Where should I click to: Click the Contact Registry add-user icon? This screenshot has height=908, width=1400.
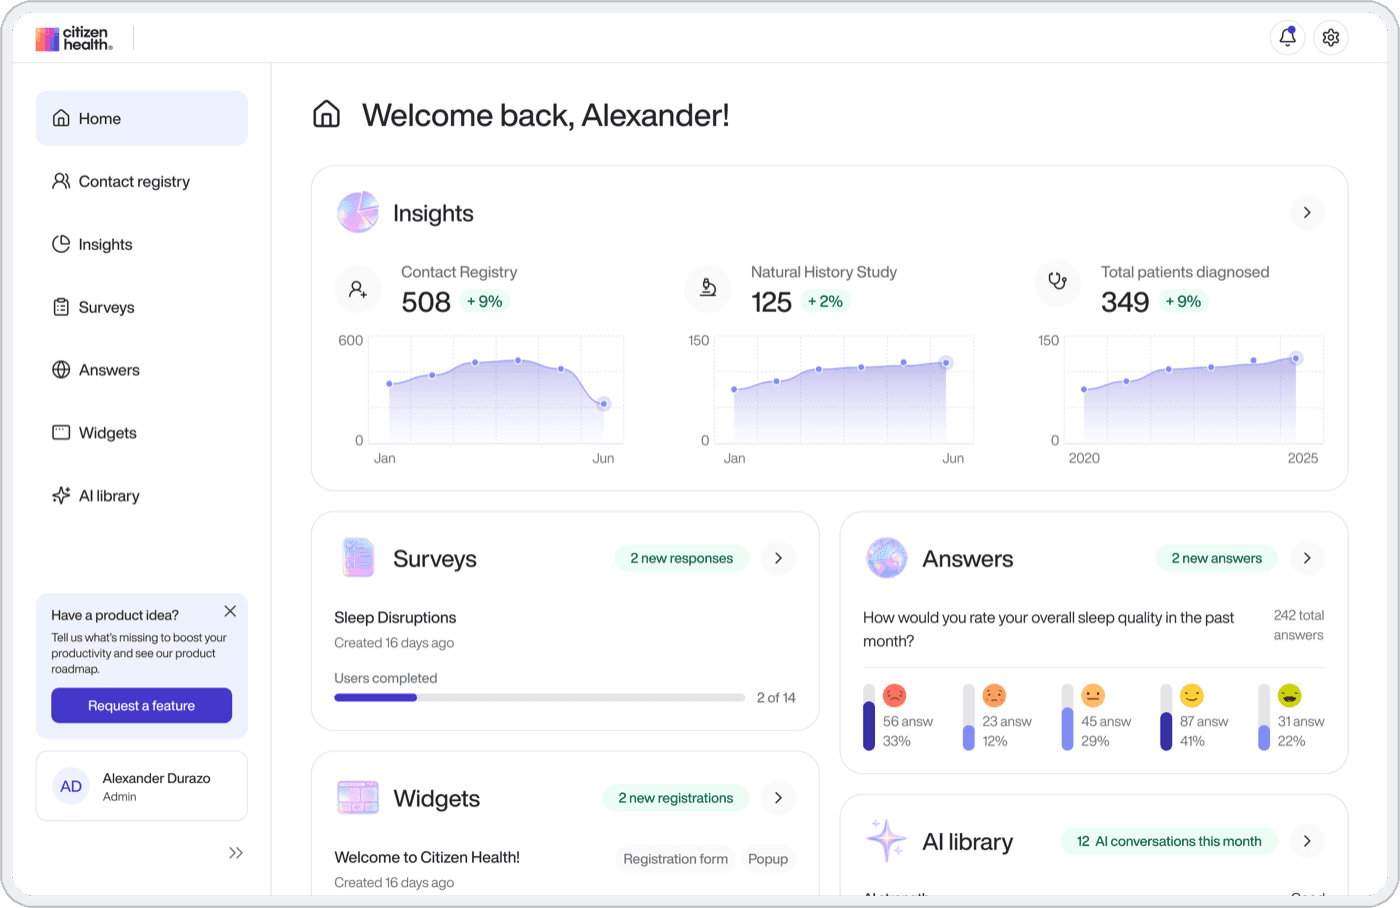click(x=358, y=289)
